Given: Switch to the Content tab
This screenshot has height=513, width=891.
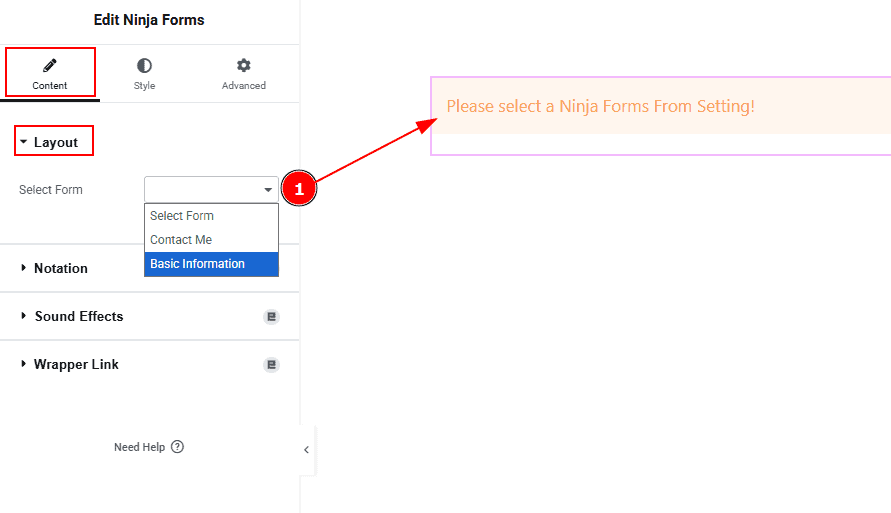Looking at the screenshot, I should click(50, 74).
